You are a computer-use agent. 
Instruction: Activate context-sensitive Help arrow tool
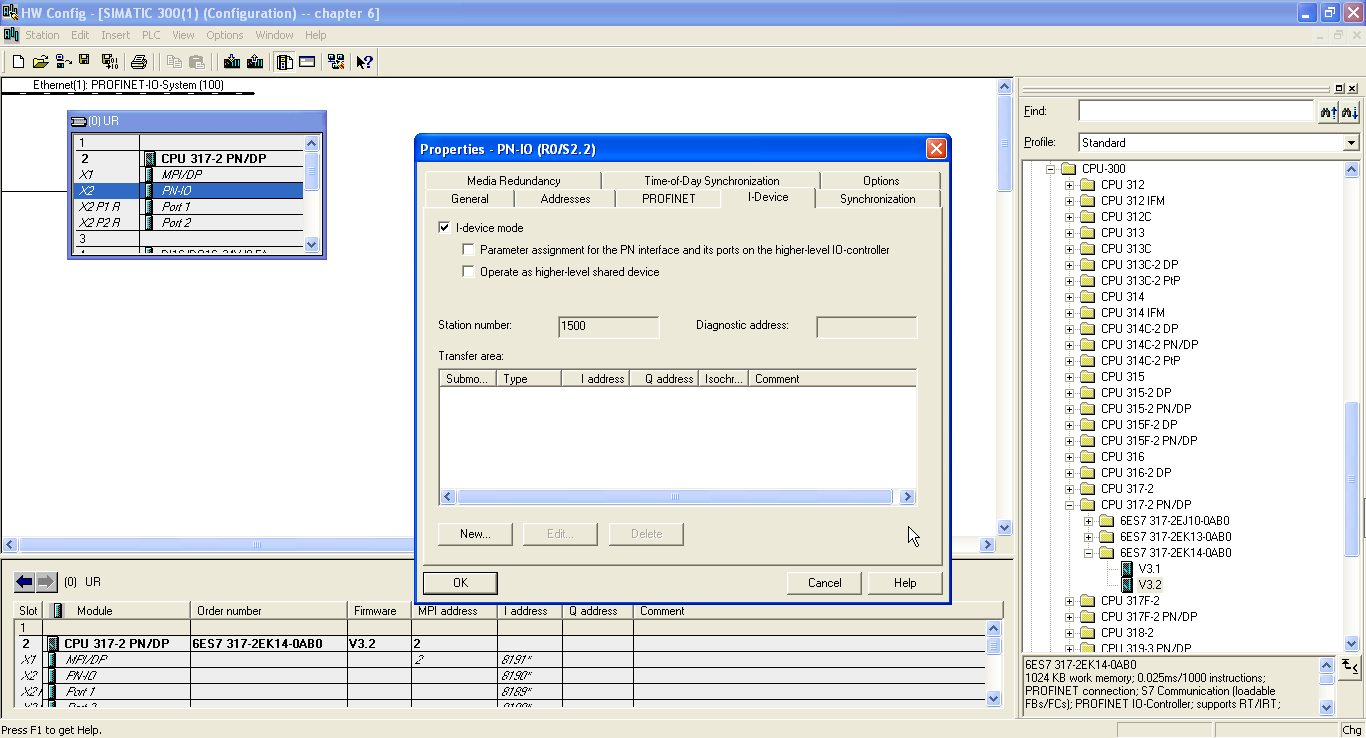tap(362, 61)
